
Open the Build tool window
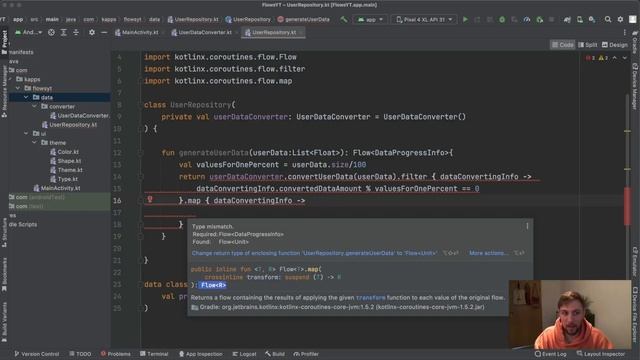coord(275,354)
